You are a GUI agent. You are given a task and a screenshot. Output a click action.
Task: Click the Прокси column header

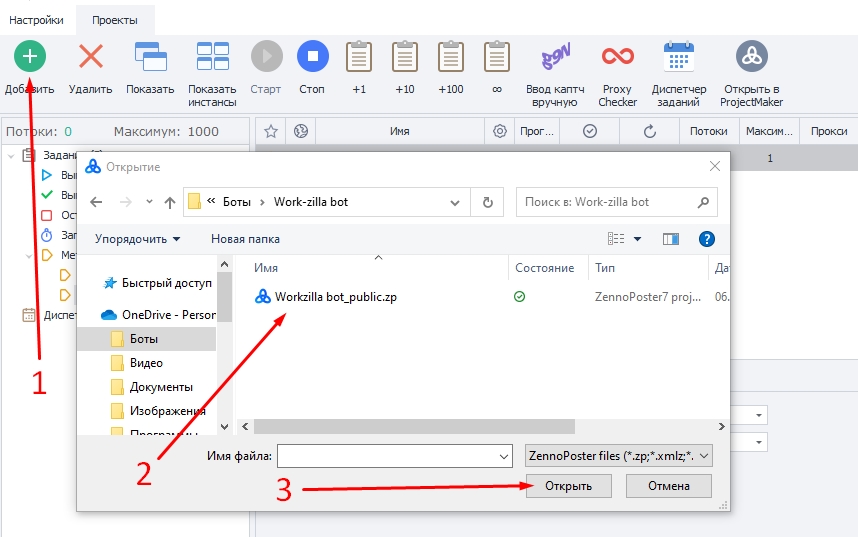[829, 131]
